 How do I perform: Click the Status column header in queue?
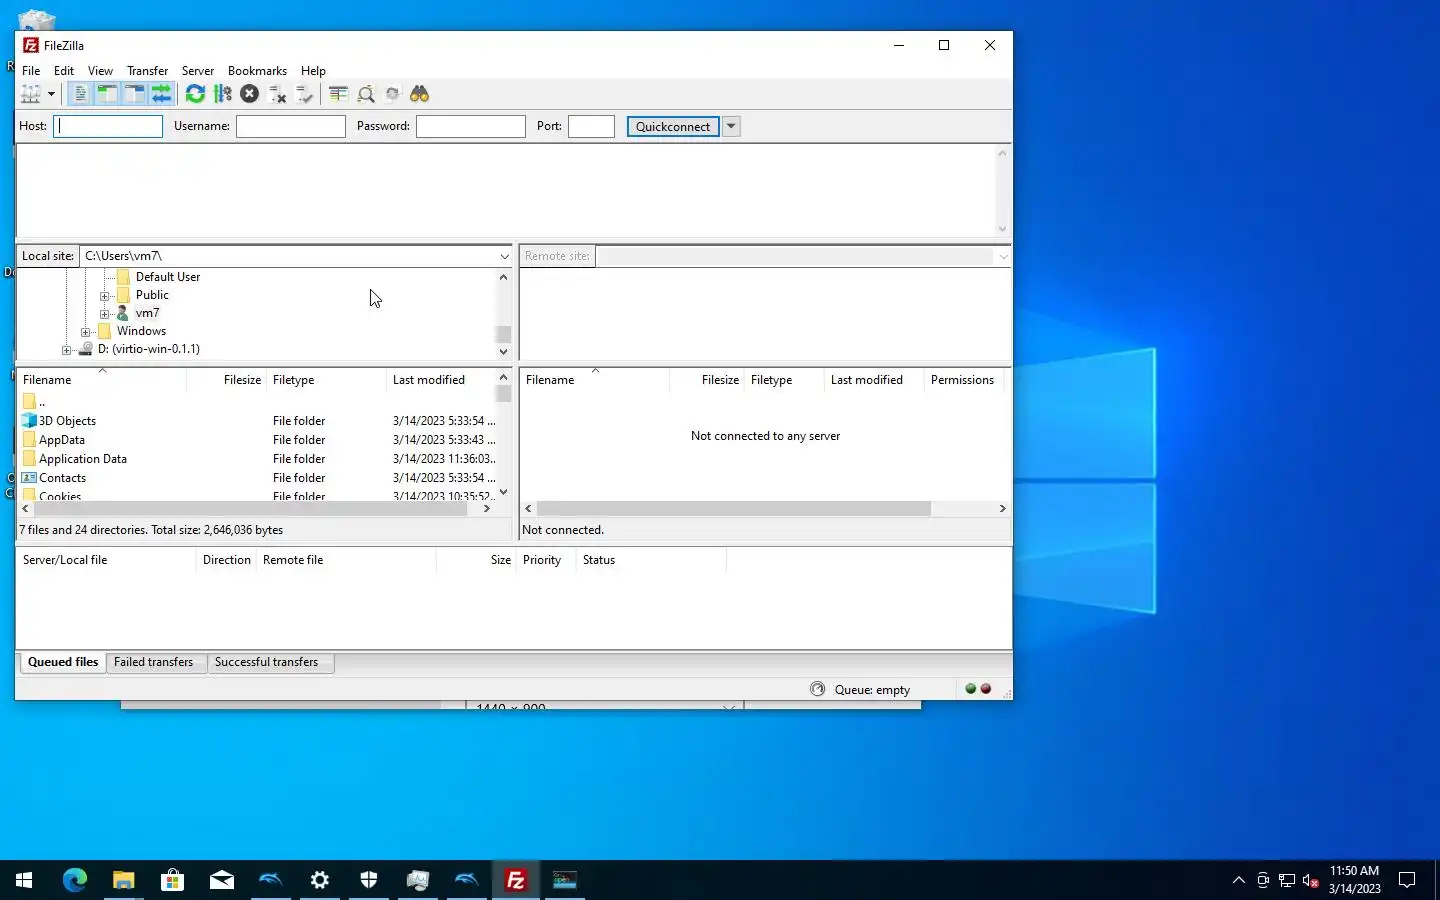[651, 560]
